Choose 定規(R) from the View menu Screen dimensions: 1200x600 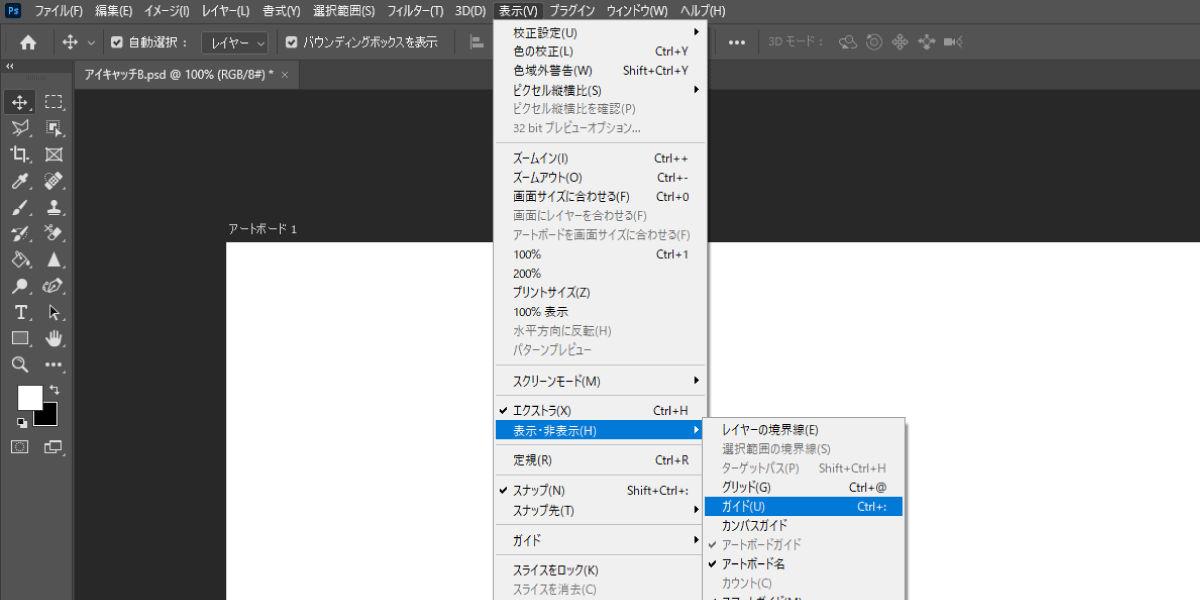(601, 460)
